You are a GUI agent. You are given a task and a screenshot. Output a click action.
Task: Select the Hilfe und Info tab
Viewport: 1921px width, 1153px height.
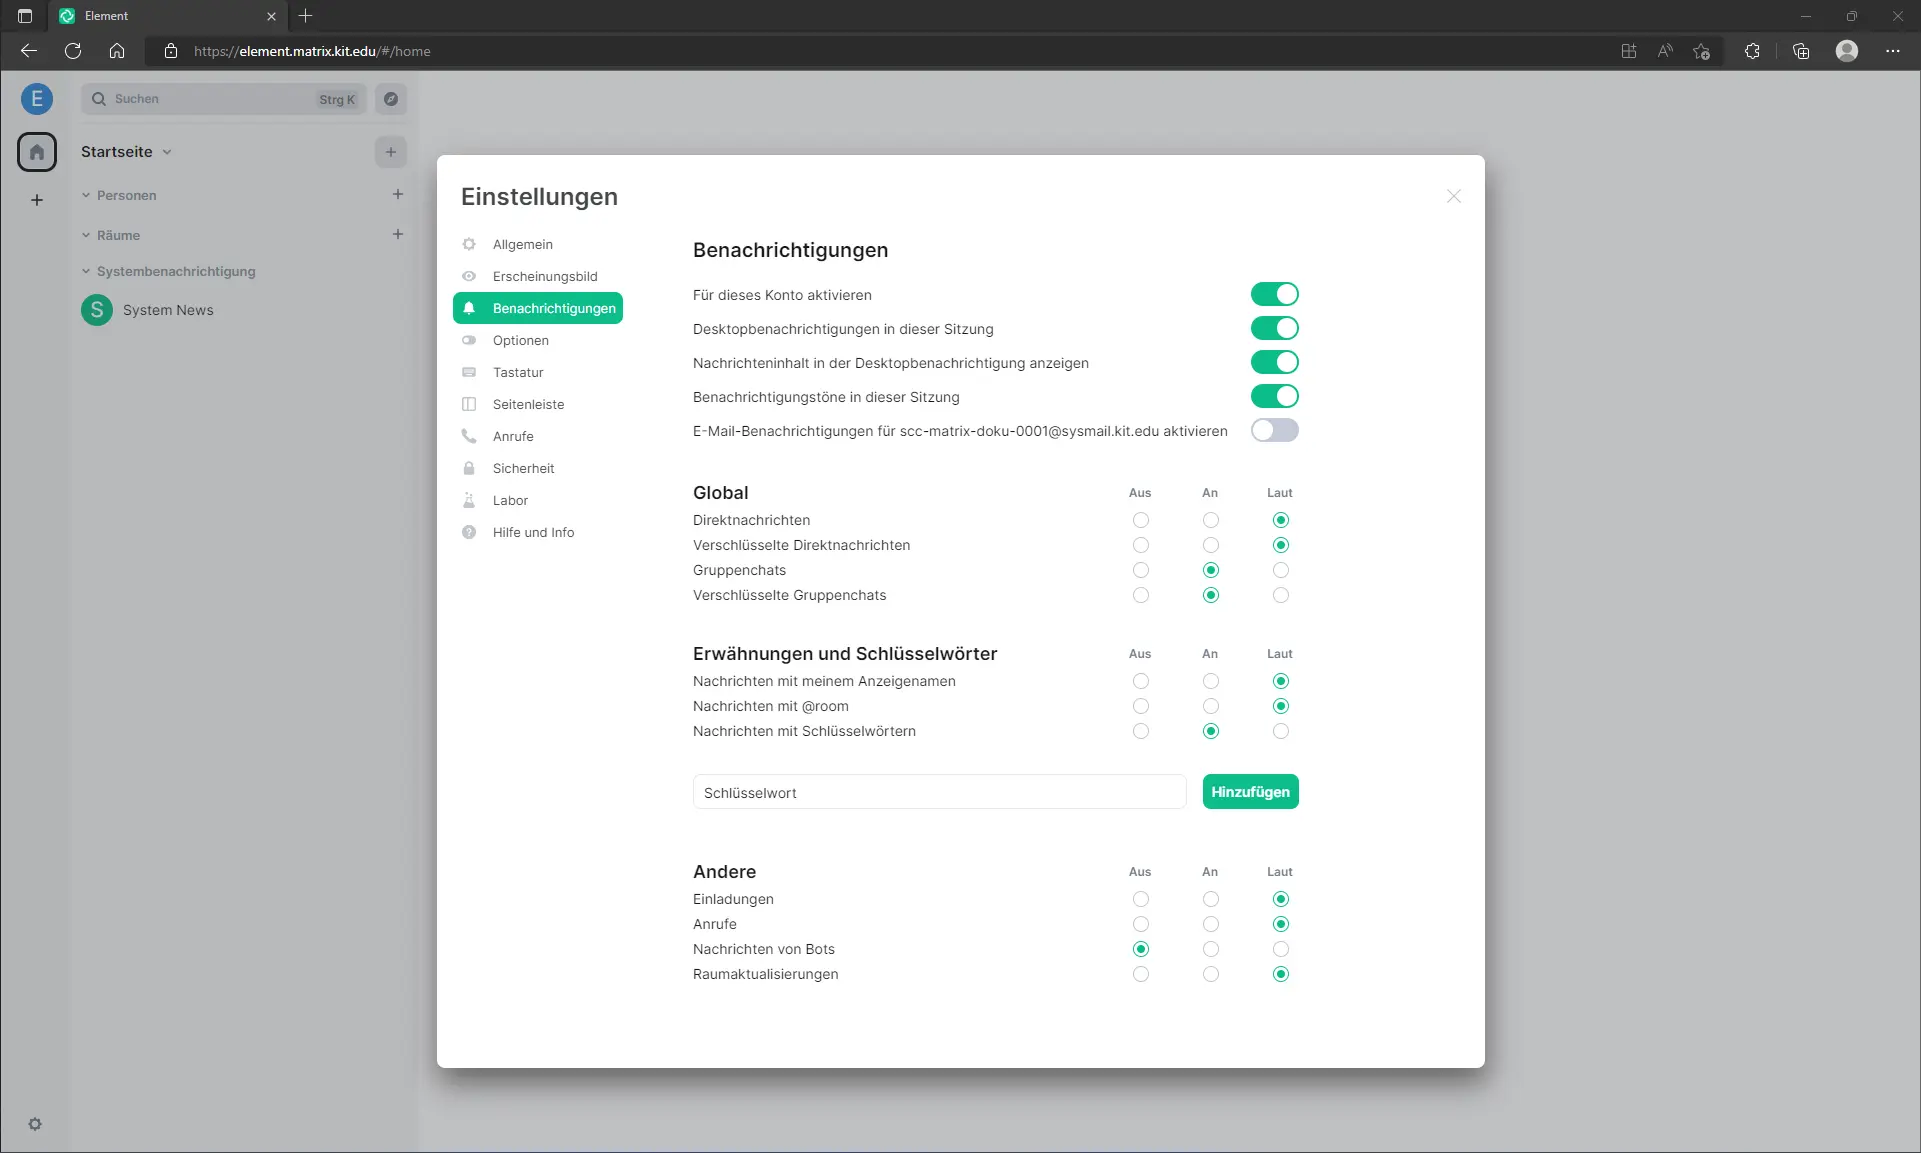[532, 532]
